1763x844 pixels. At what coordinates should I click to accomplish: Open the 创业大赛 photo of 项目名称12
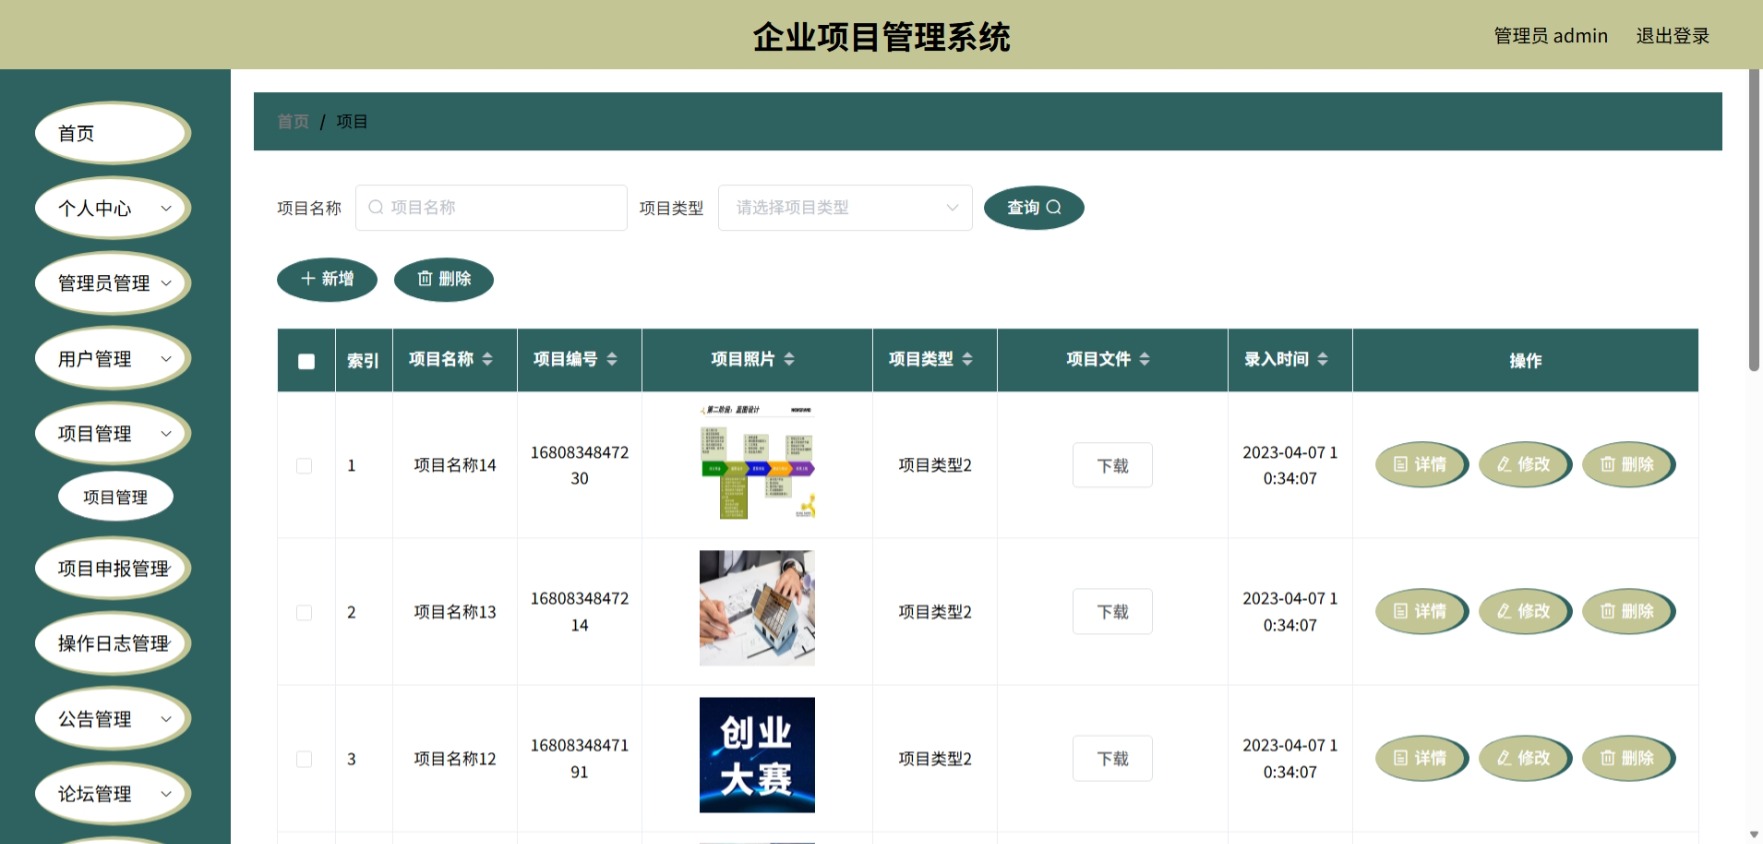pyautogui.click(x=757, y=755)
